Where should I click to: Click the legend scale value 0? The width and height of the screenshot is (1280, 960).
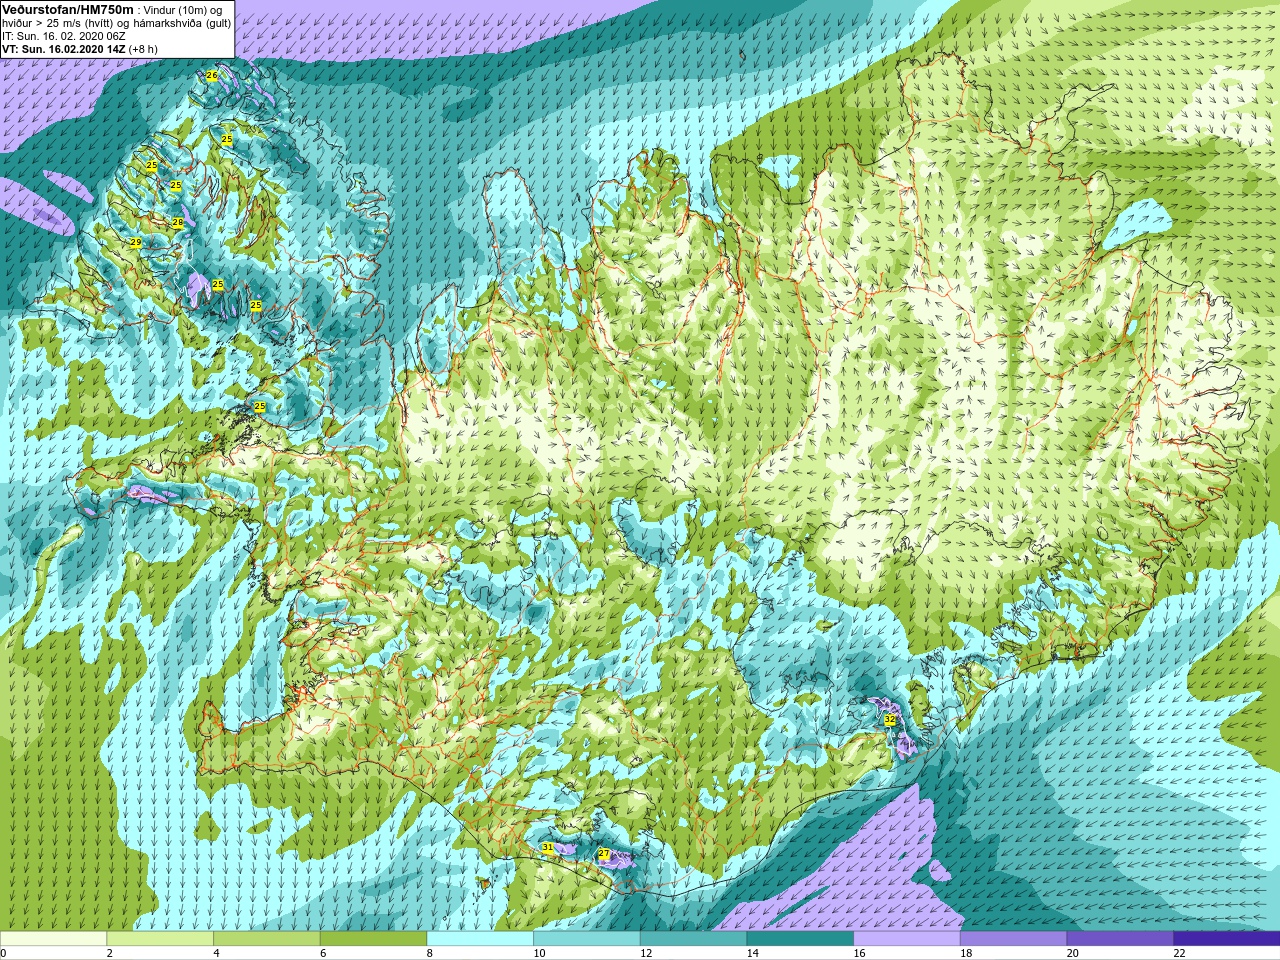coord(3,953)
